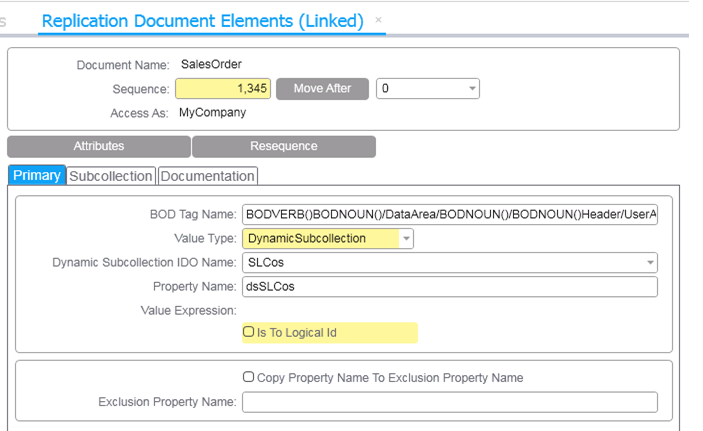Click the Sequence field showing 1,345
Image resolution: width=703 pixels, height=431 pixels.
(x=223, y=88)
